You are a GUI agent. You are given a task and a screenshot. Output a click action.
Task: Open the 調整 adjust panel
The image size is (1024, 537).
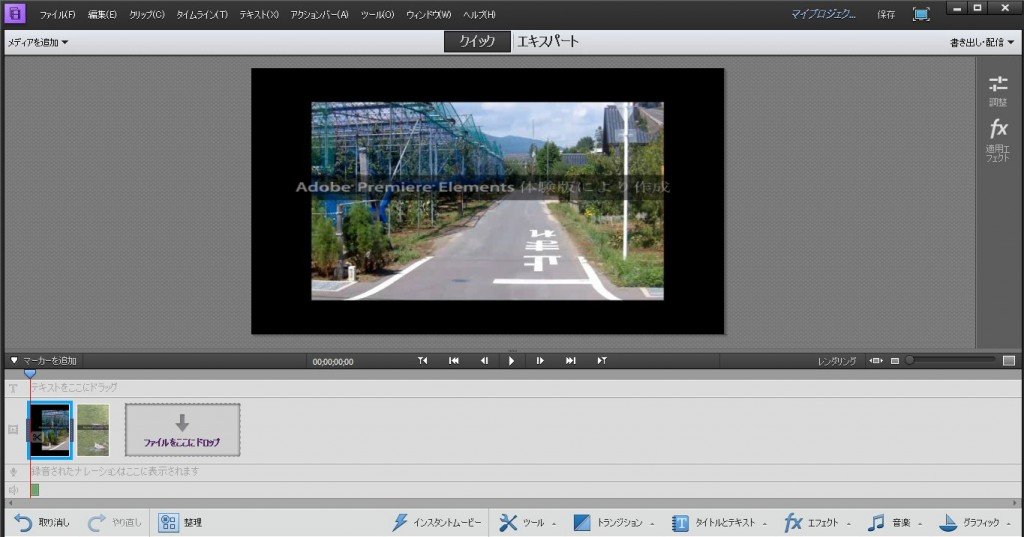[997, 90]
